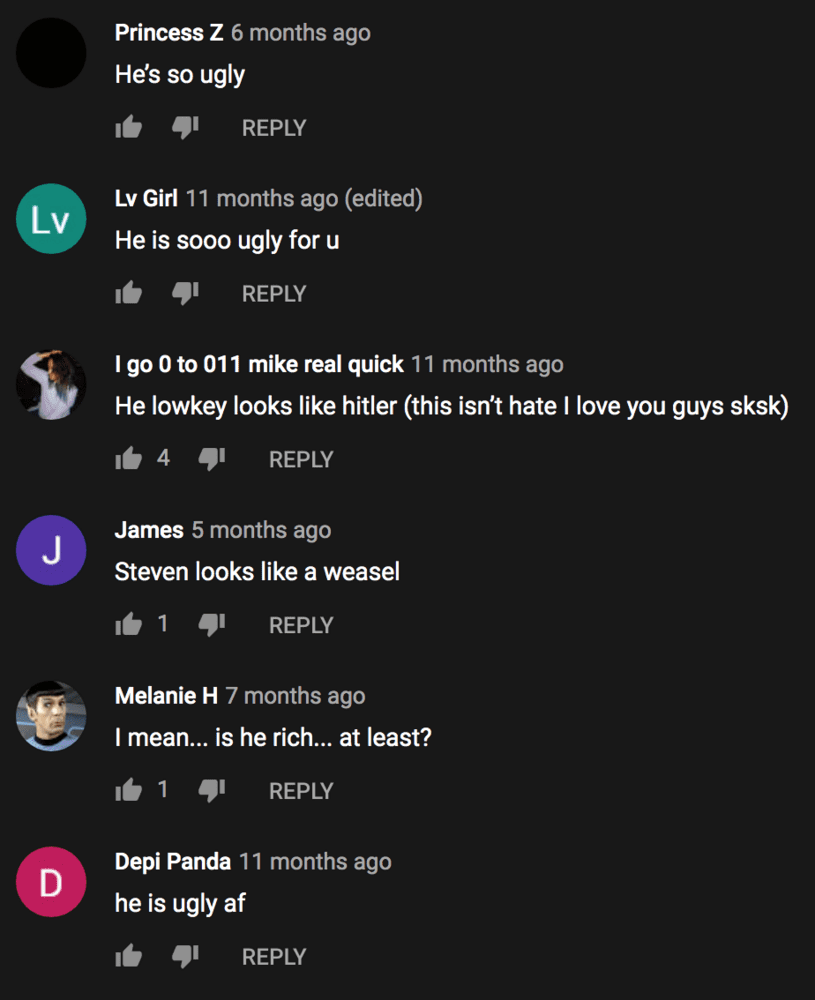Image resolution: width=815 pixels, height=1000 pixels.
Task: Thumbs up the hitler comparison comment
Action: [x=128, y=459]
